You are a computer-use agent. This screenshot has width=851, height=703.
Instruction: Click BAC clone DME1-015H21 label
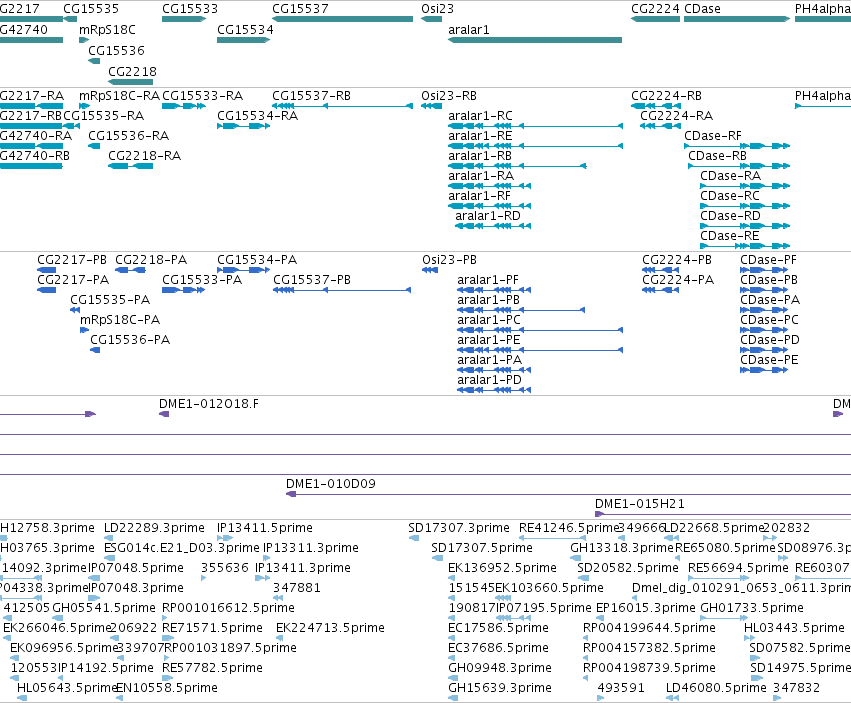point(640,504)
